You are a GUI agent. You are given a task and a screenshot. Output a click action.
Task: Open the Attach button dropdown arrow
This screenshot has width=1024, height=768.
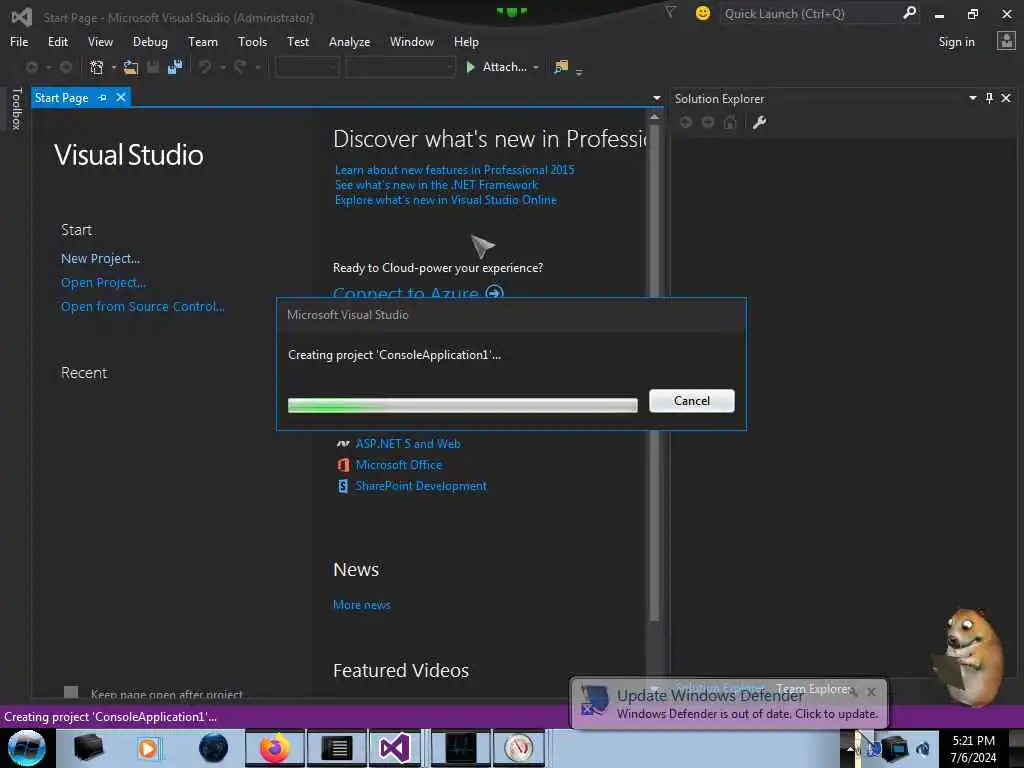pyautogui.click(x=536, y=67)
